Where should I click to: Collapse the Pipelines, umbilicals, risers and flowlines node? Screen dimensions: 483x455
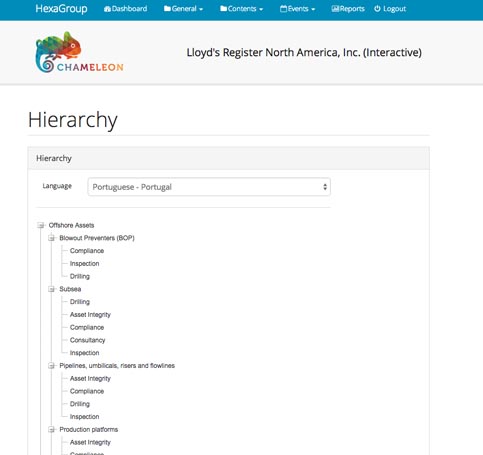point(51,366)
